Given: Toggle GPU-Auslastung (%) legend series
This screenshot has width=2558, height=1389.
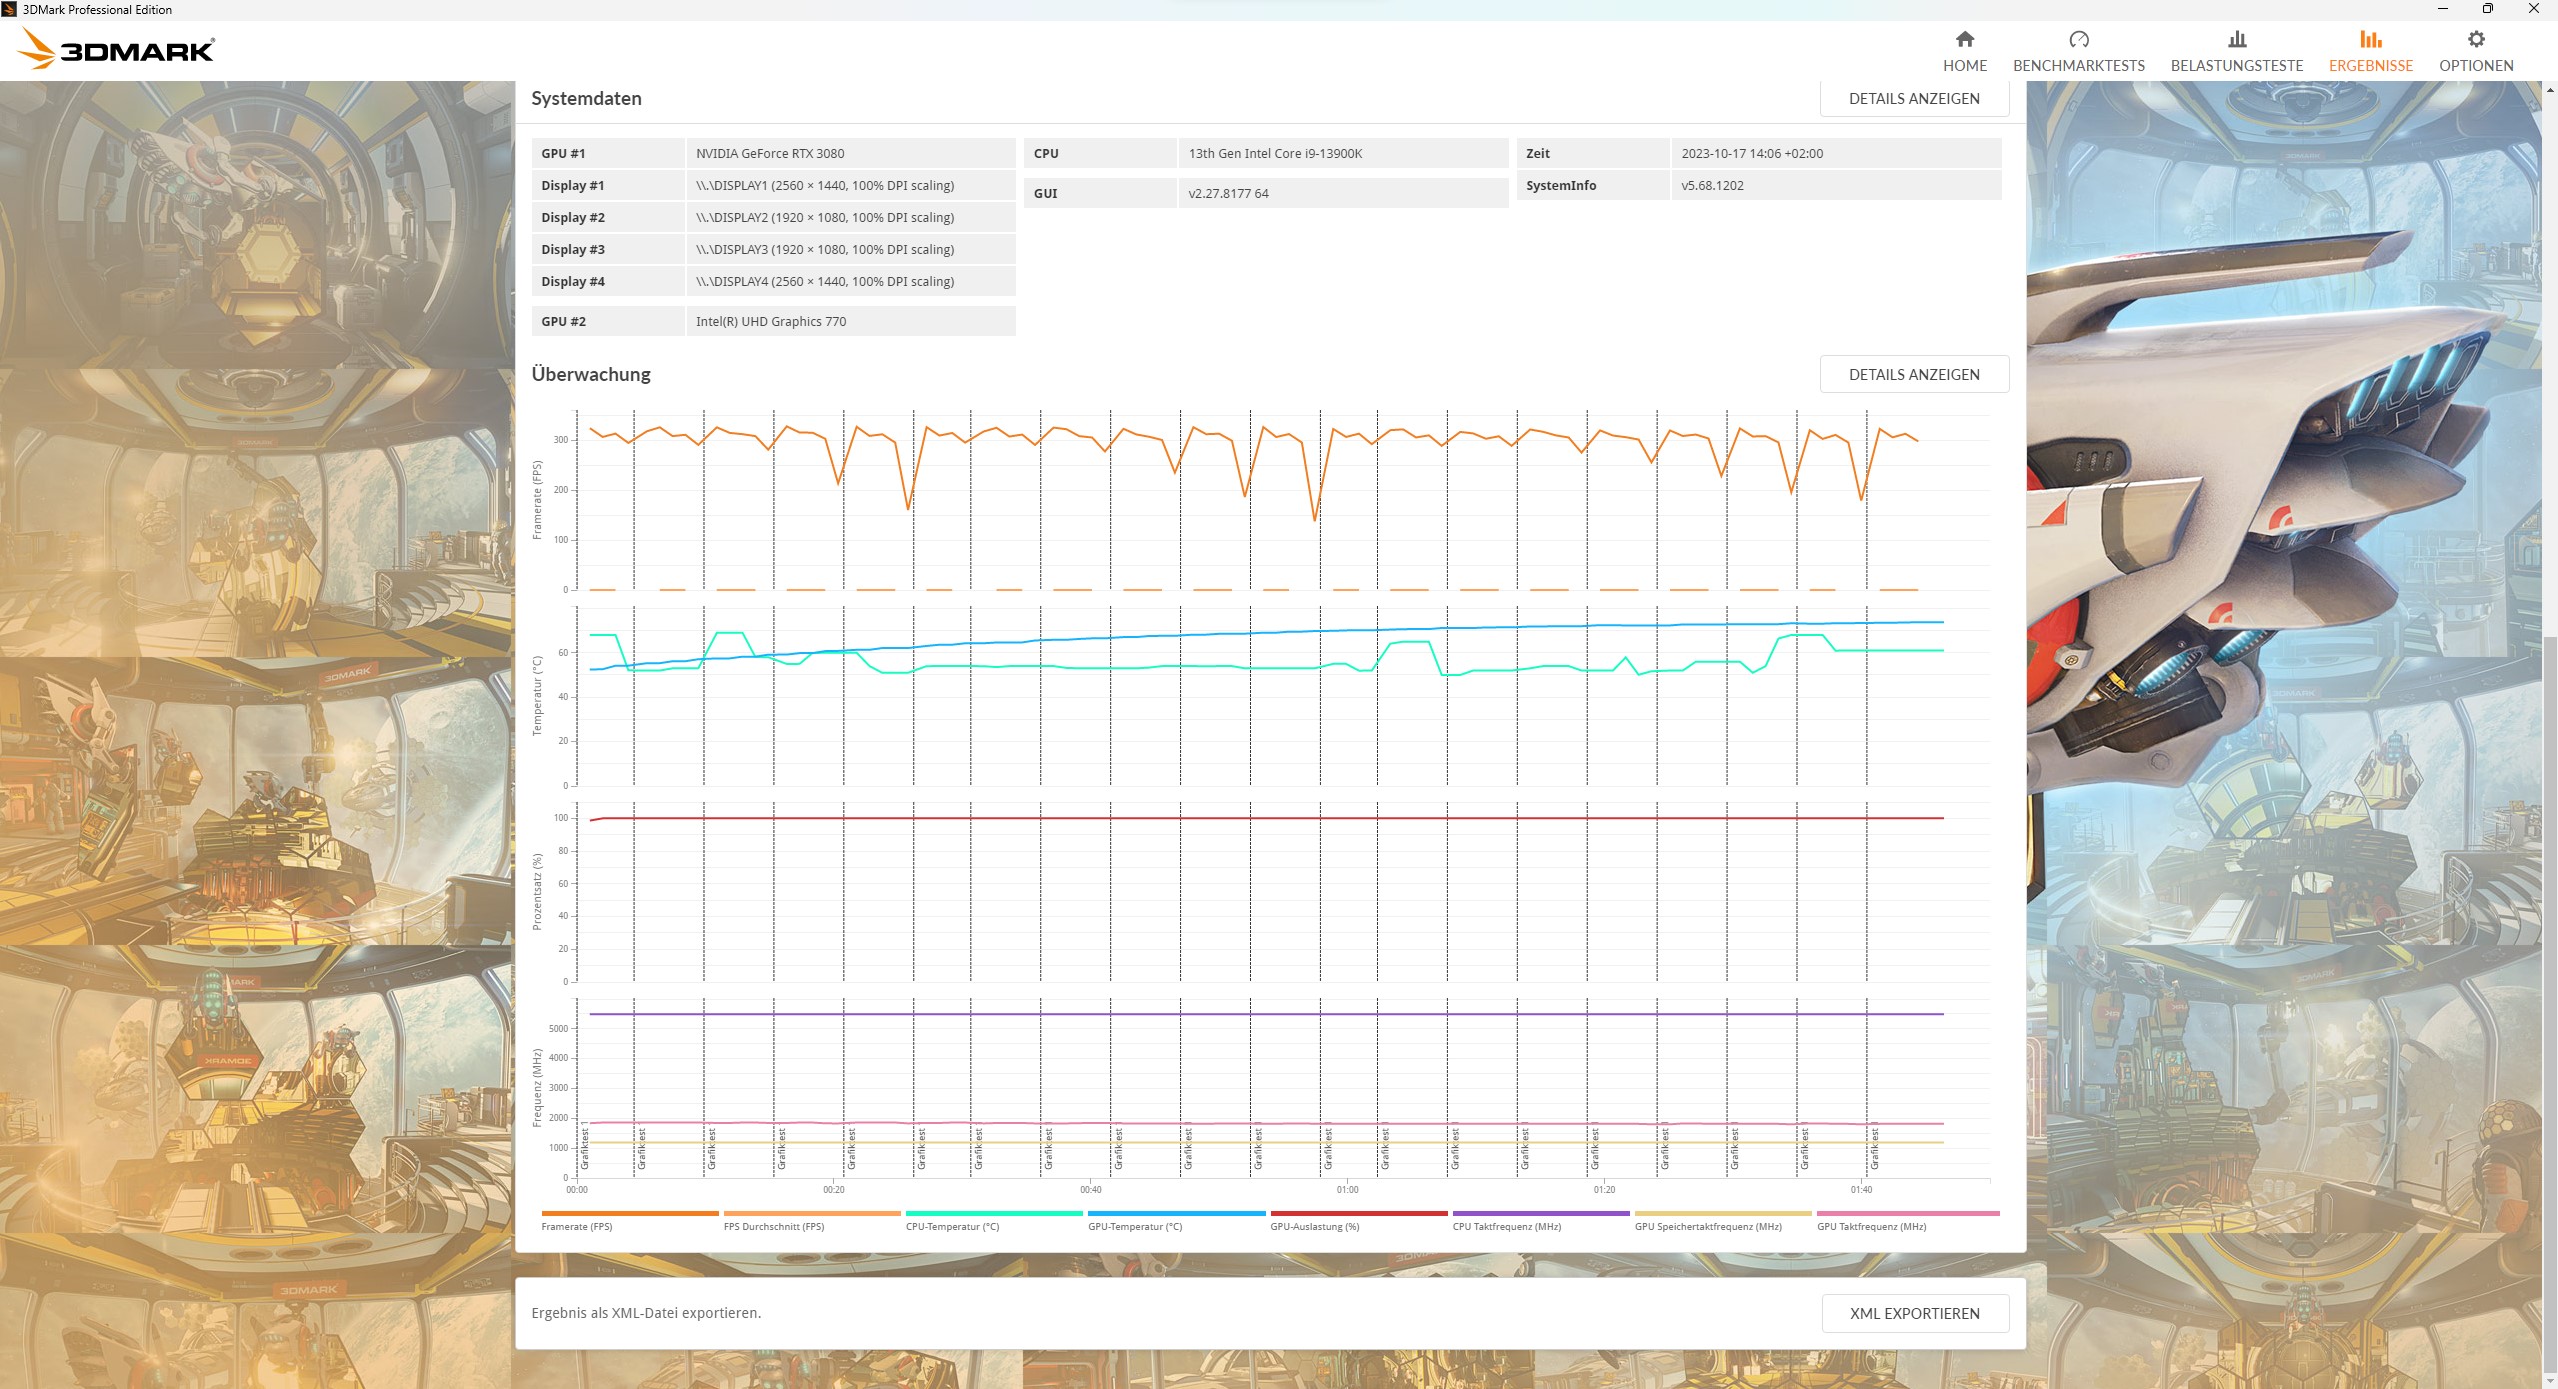Looking at the screenshot, I should tap(1313, 1226).
